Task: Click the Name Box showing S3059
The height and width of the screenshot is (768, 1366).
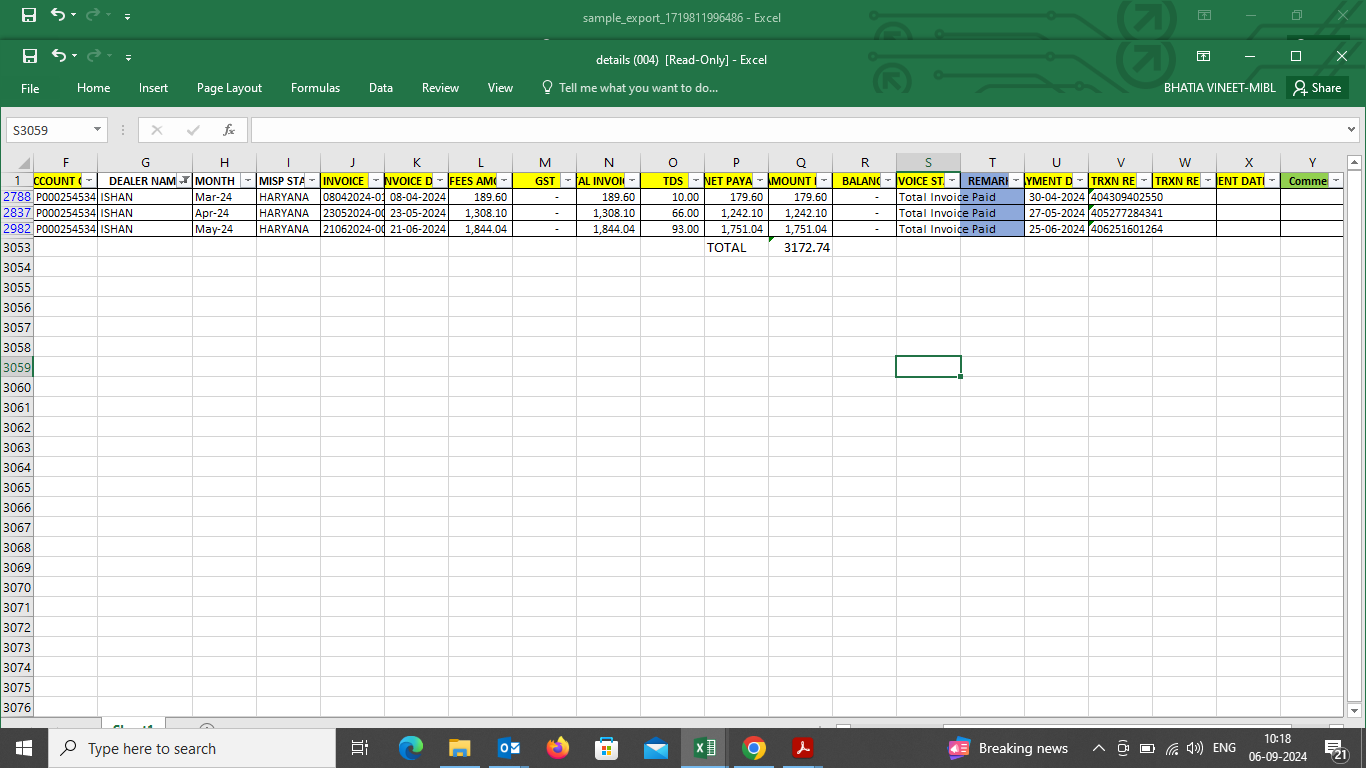Action: tap(49, 130)
